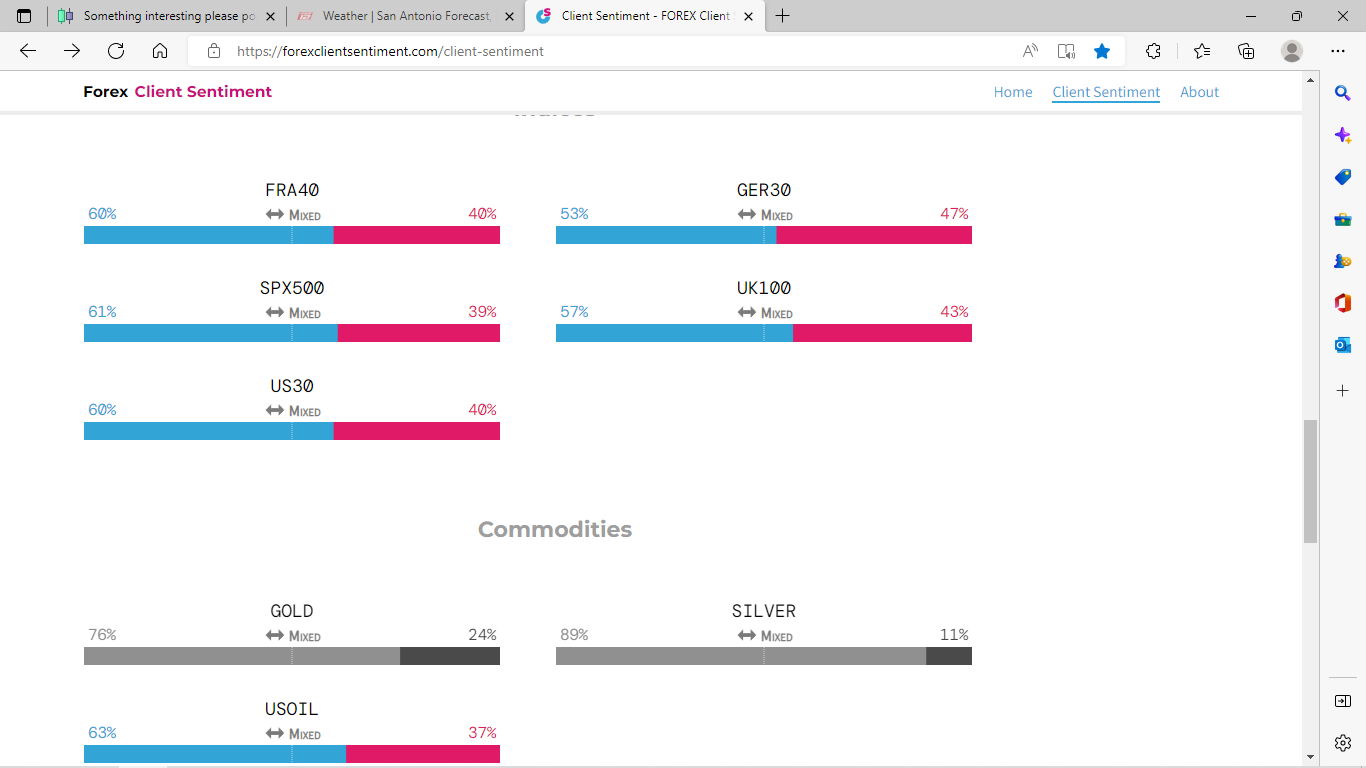Open the Collections icon in toolbar
The image size is (1366, 768).
click(1246, 51)
